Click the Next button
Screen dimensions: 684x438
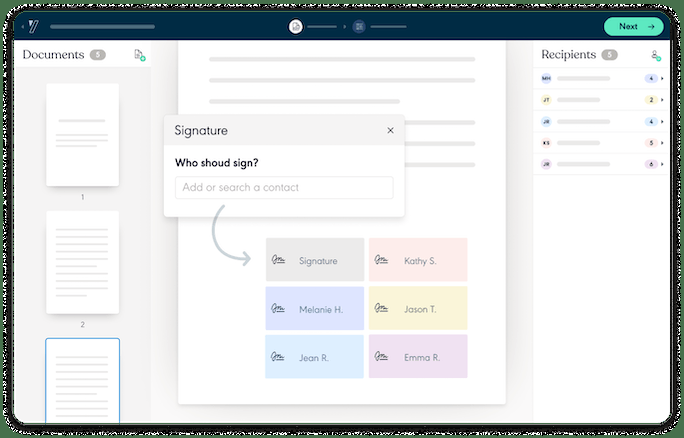click(633, 27)
